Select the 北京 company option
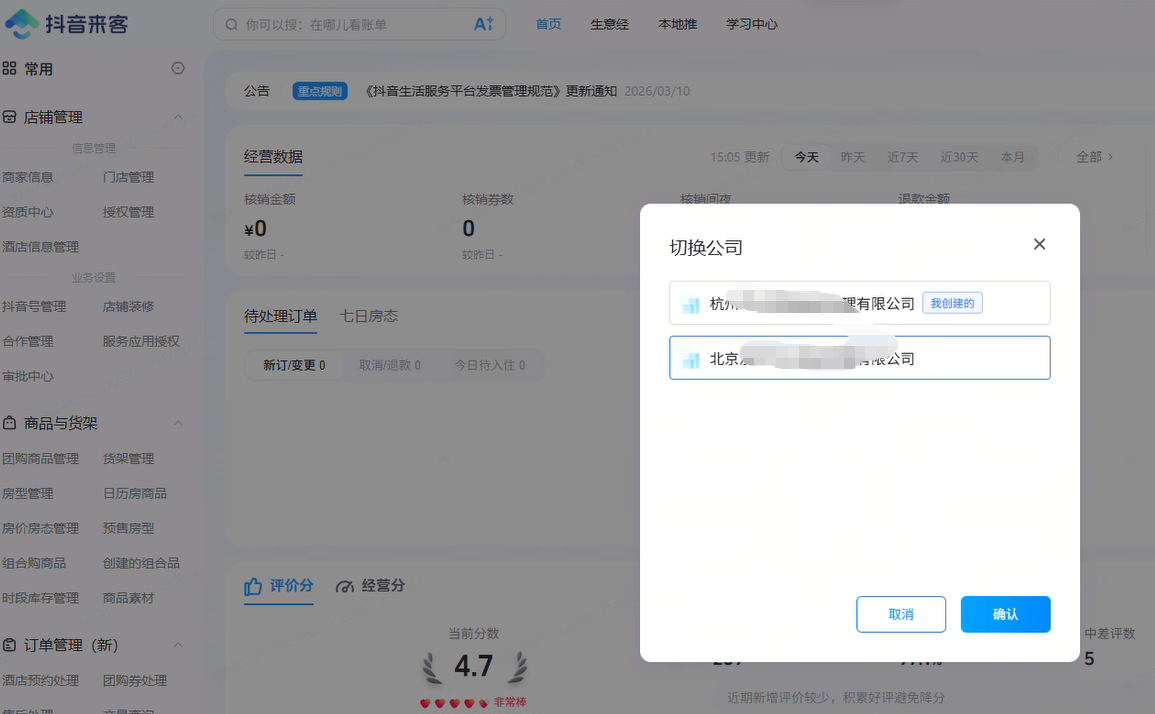Viewport: 1155px width, 714px height. coord(860,358)
